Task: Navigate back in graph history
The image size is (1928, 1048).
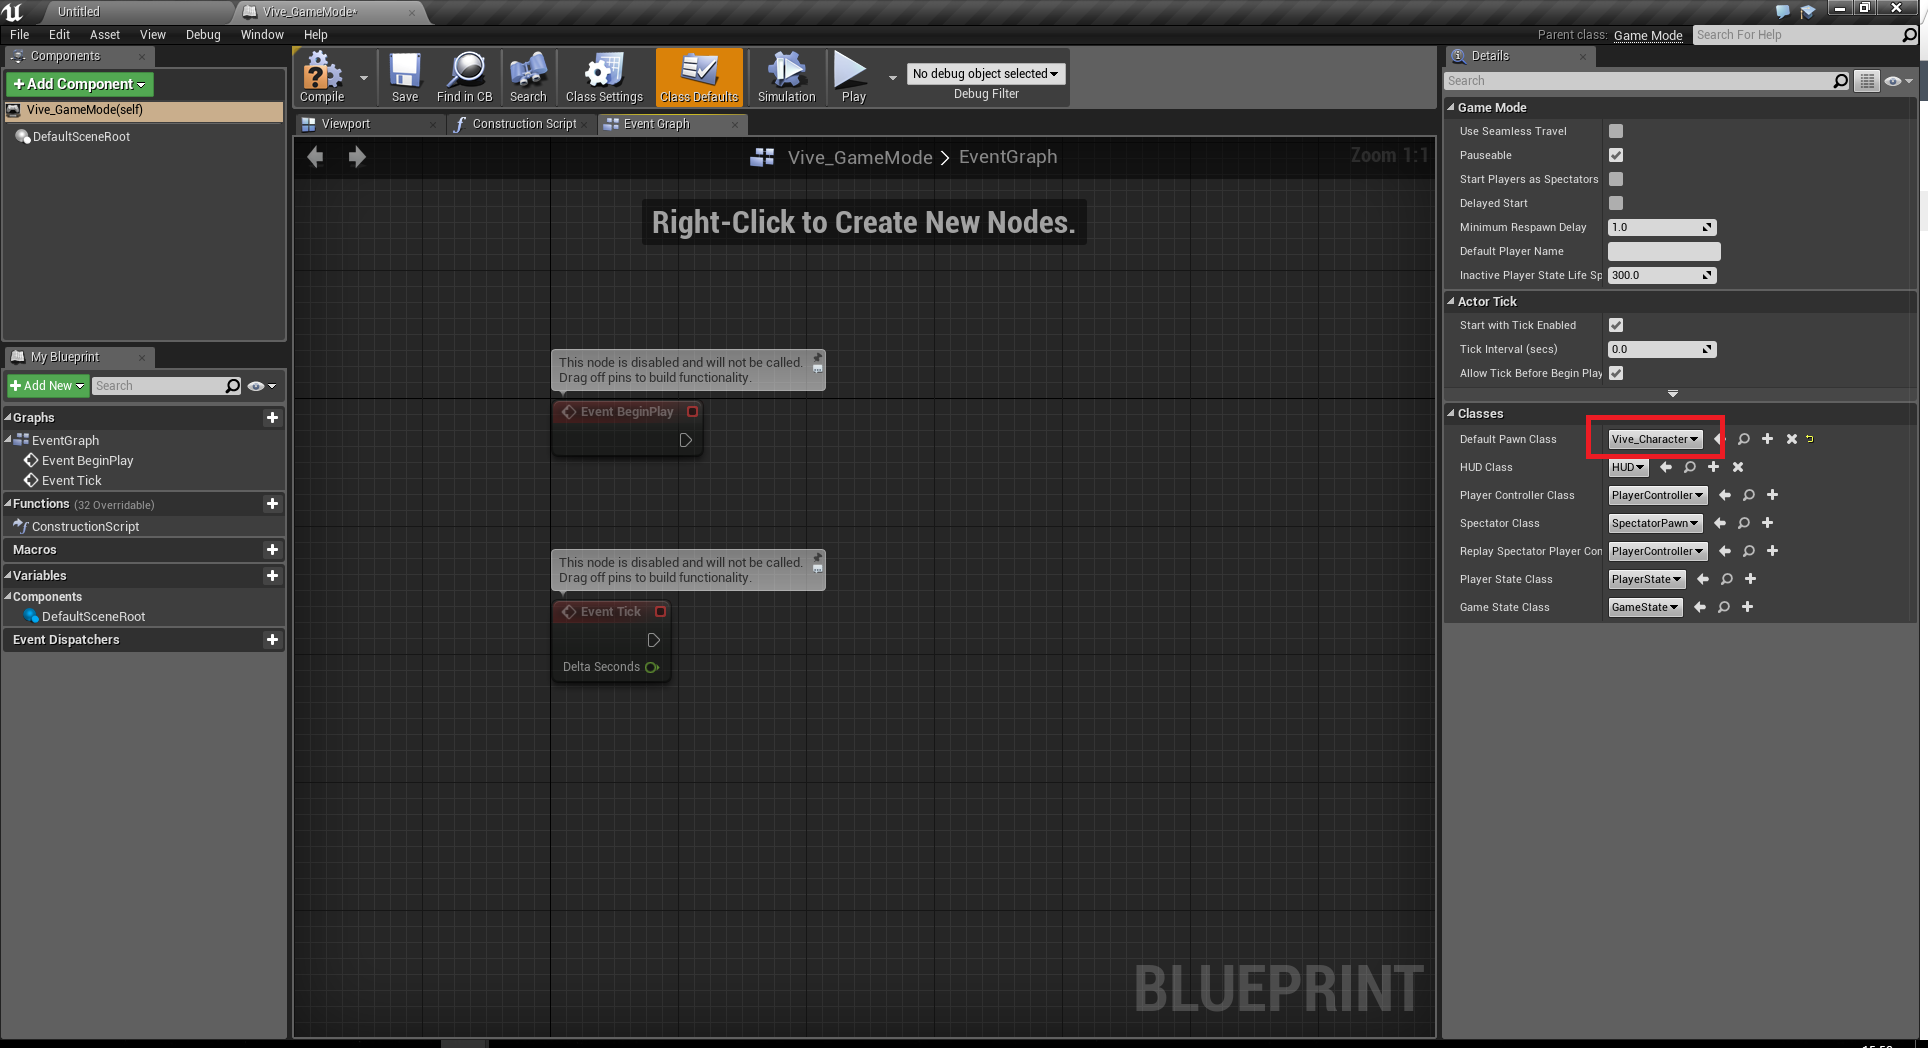Action: [315, 157]
